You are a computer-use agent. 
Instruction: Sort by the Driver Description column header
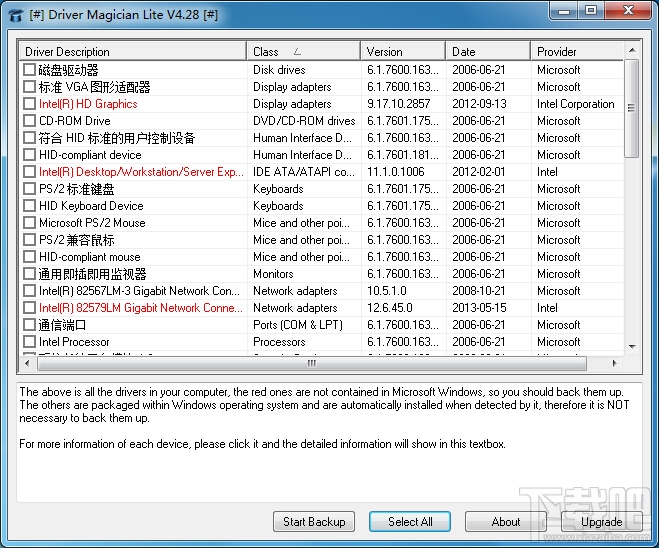click(x=133, y=52)
